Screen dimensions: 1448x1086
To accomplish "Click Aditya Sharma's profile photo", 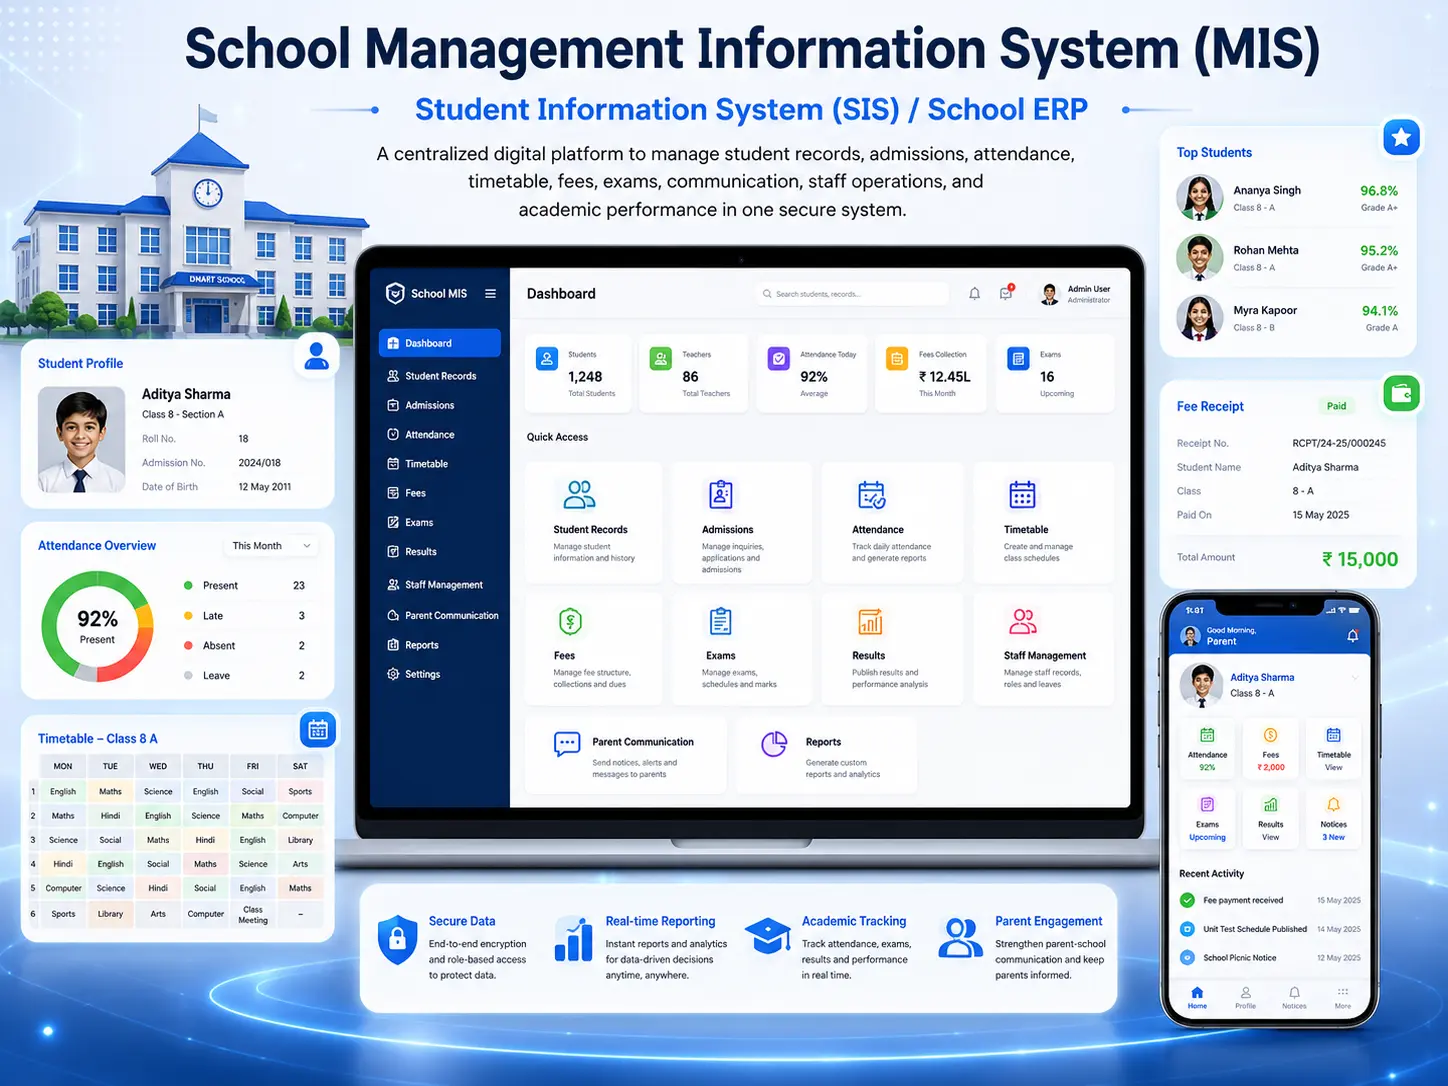I will point(81,440).
